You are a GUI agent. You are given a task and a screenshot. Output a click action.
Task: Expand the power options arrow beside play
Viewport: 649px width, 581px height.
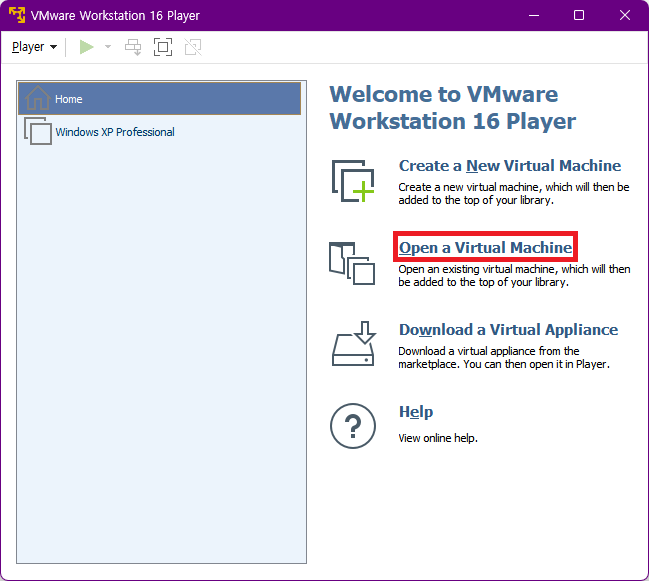point(108,47)
